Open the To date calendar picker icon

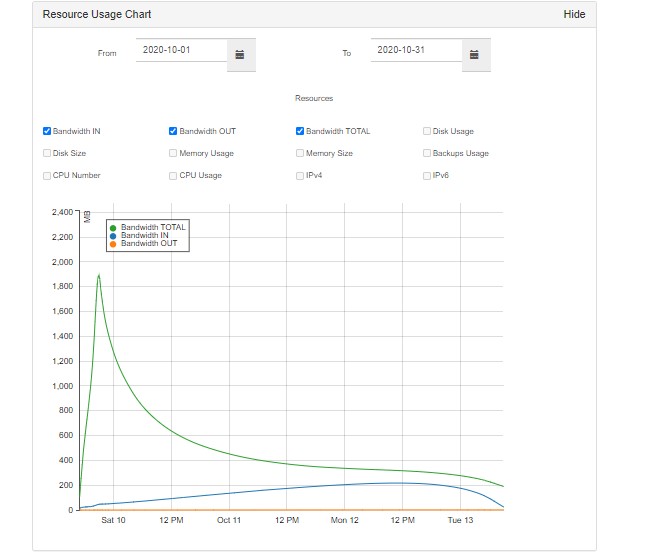[x=474, y=54]
